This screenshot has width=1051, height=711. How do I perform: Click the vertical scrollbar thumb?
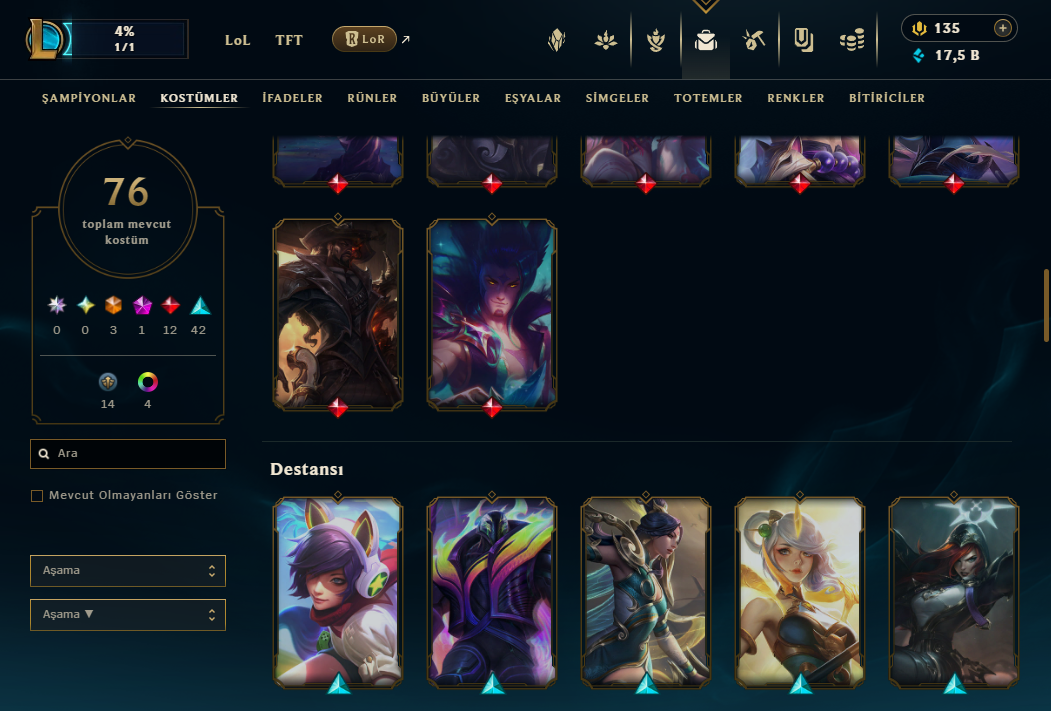click(1046, 306)
